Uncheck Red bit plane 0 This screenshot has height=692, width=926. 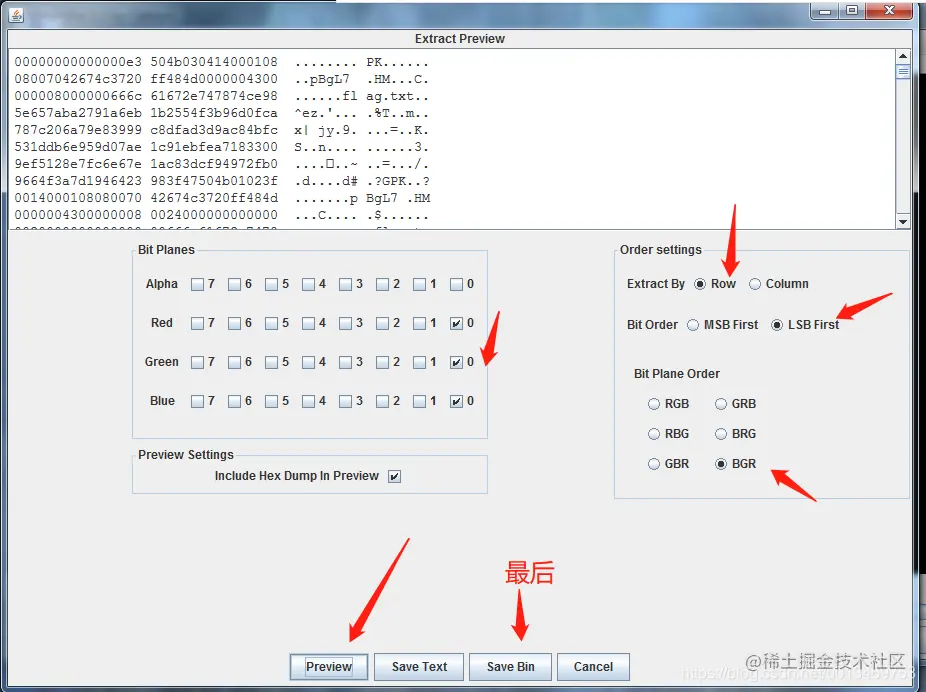coord(457,324)
